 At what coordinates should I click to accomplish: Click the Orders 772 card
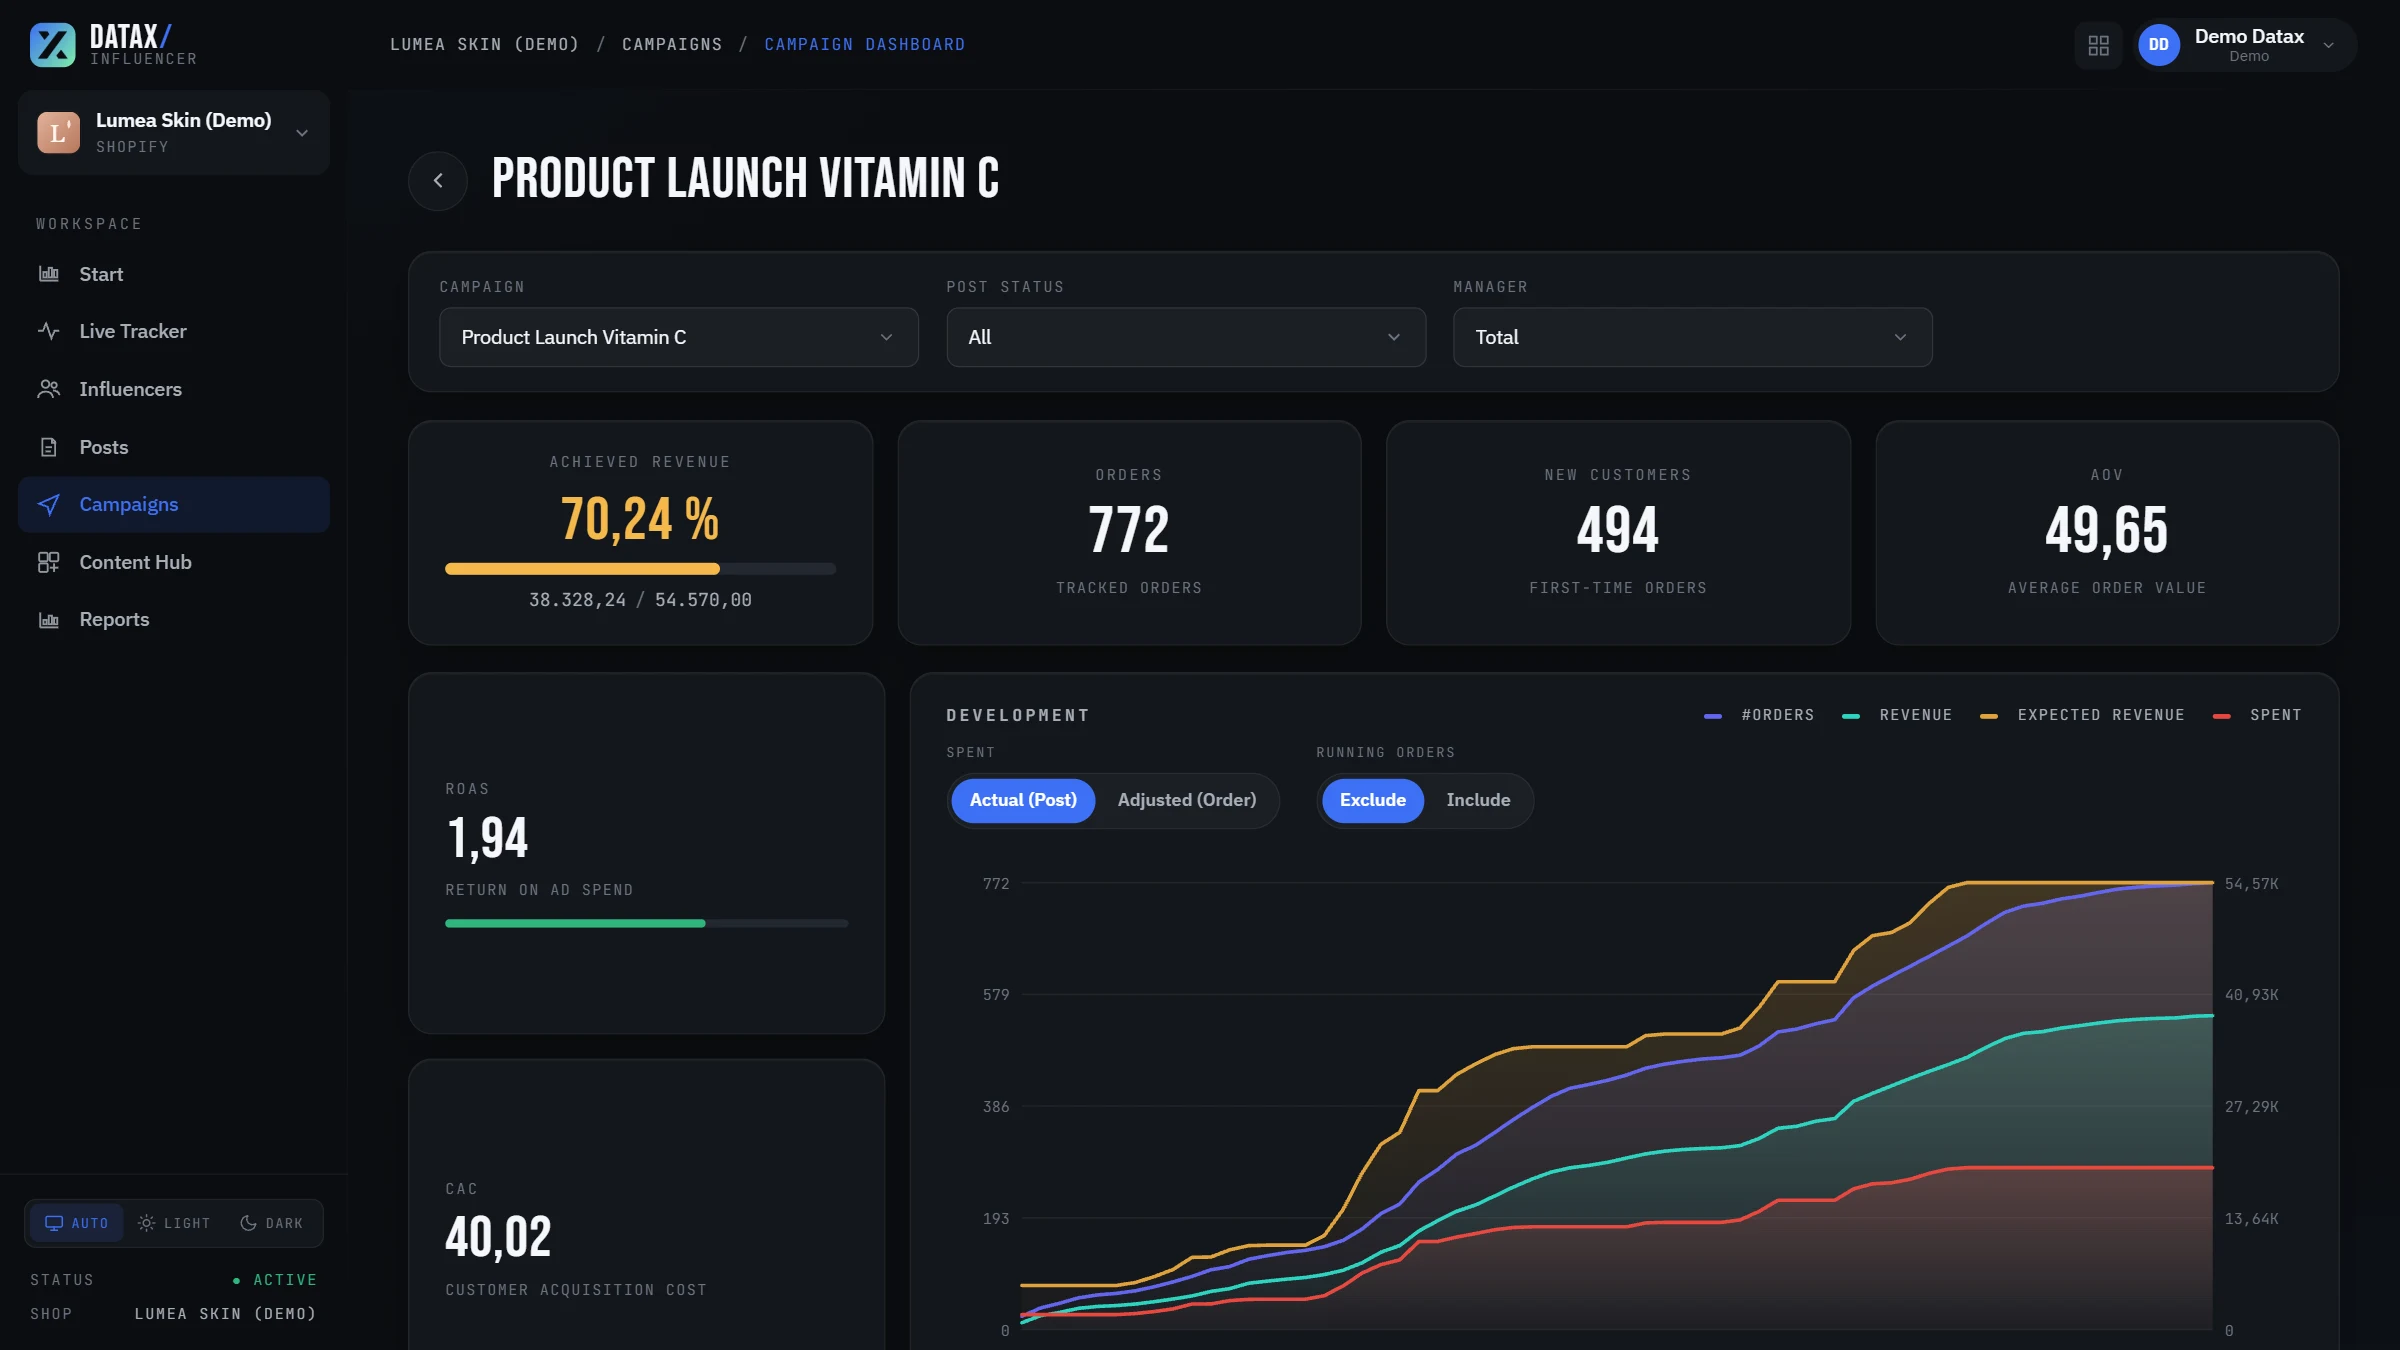pyautogui.click(x=1129, y=533)
